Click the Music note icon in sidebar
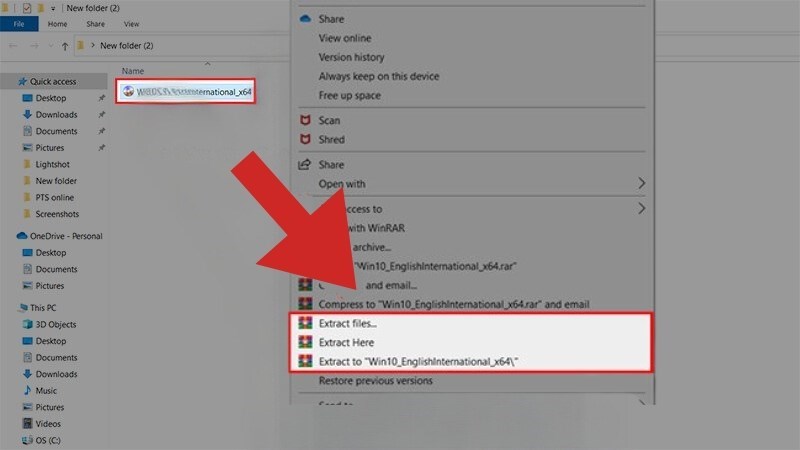This screenshot has width=800, height=450. pos(28,390)
